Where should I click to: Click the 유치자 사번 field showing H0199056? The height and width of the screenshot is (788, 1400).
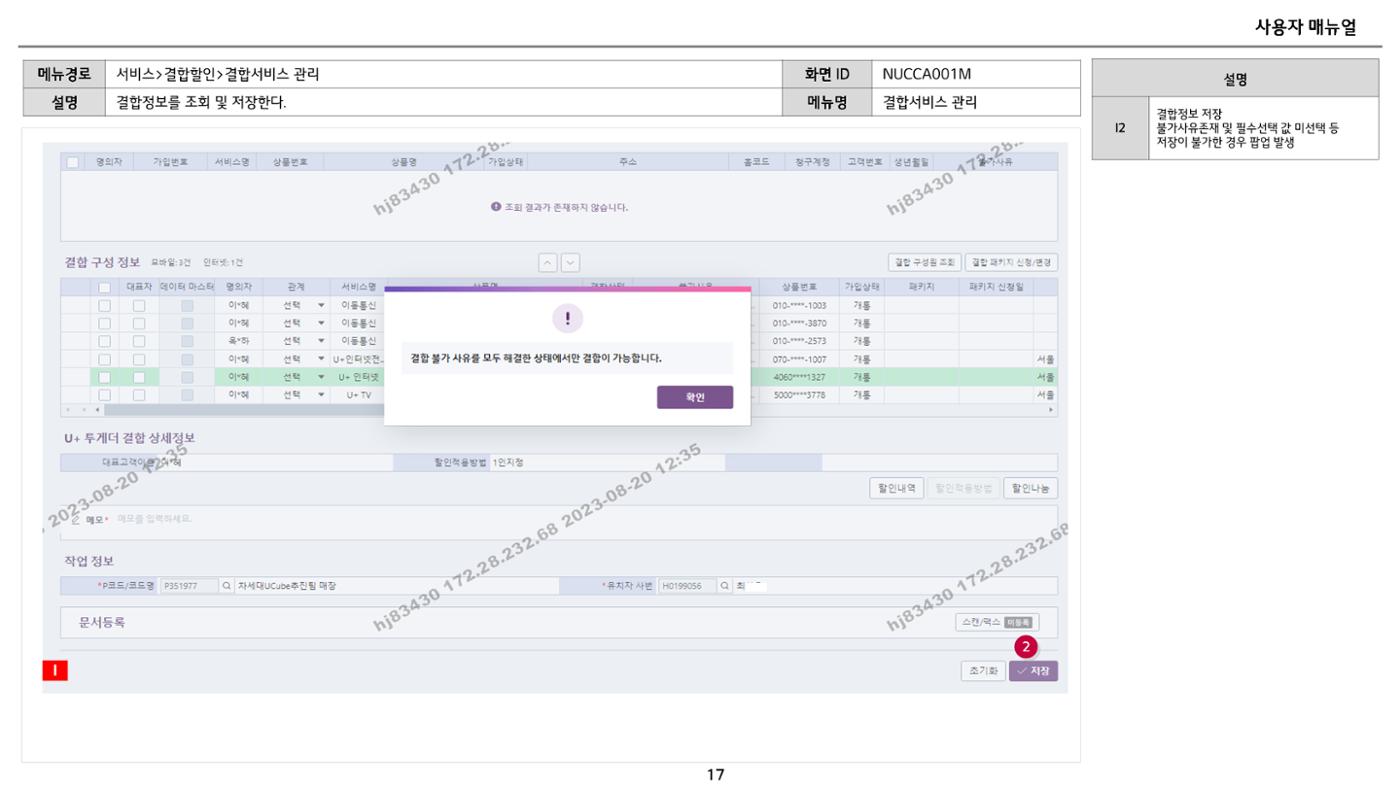687,586
